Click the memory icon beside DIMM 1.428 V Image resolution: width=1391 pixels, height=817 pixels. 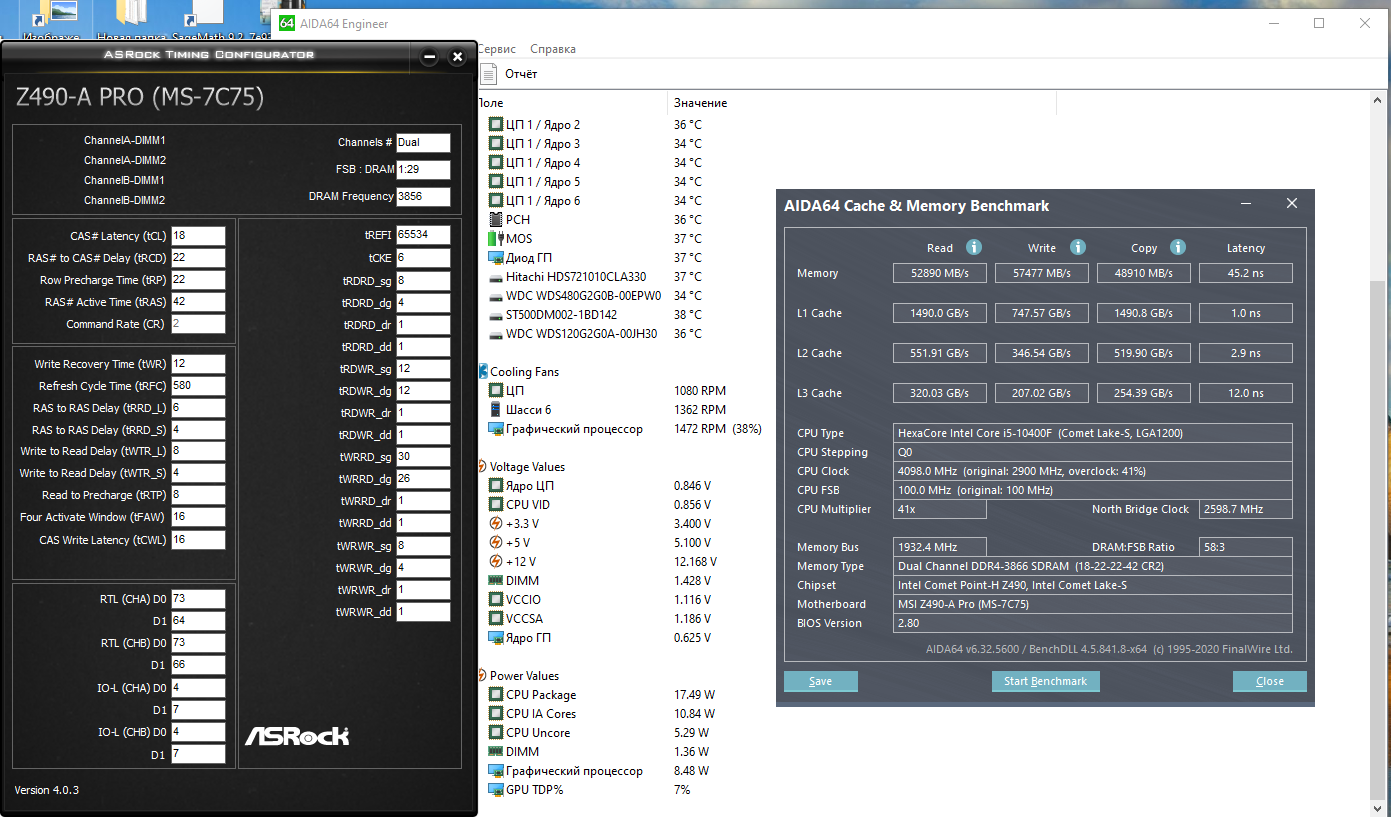pyautogui.click(x=496, y=581)
